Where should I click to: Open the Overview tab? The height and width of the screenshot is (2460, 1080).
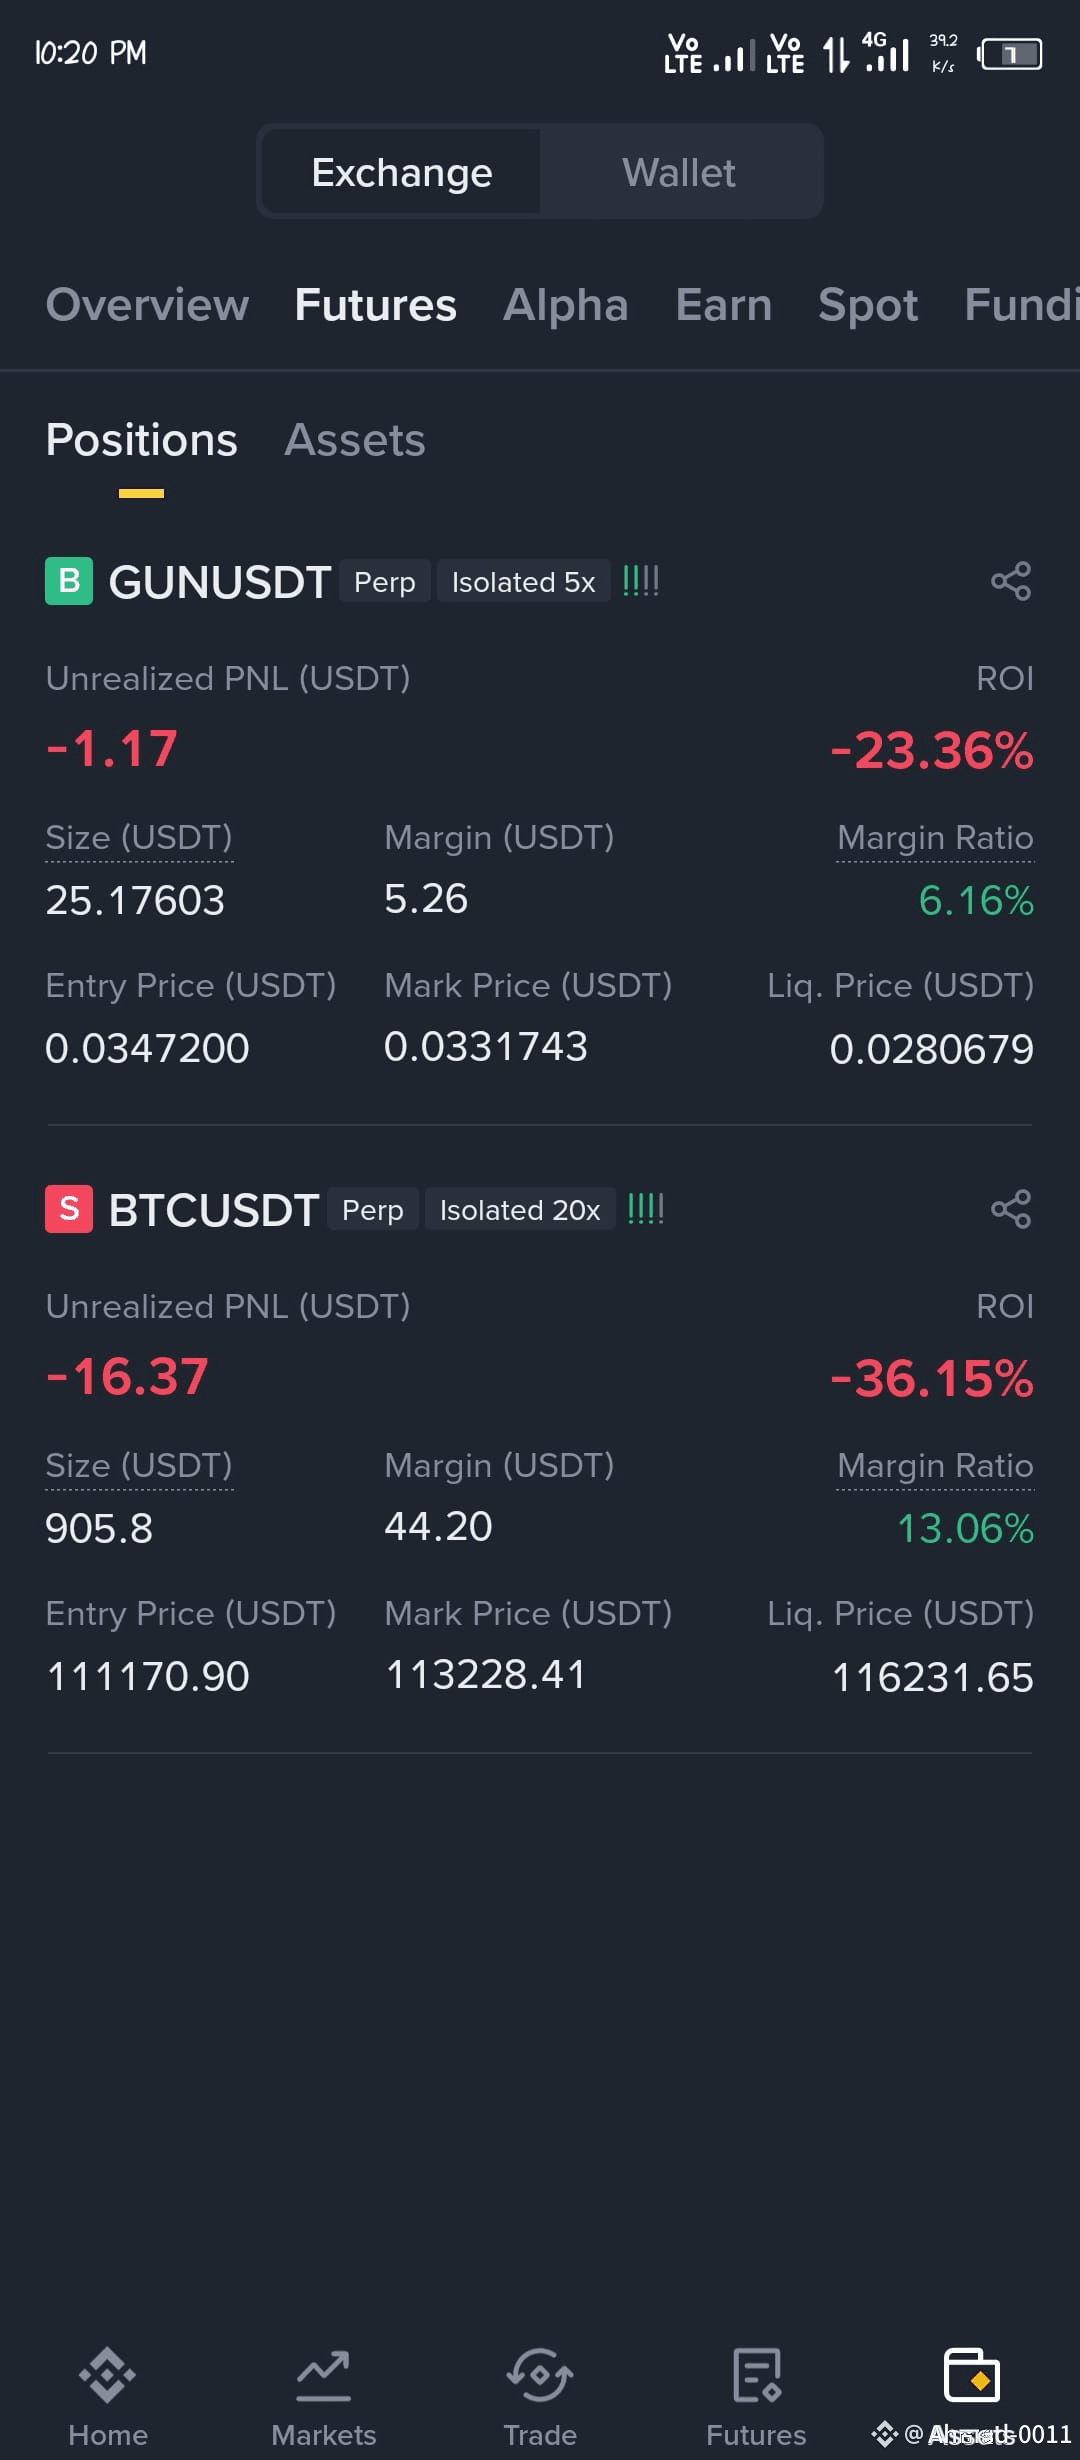pyautogui.click(x=147, y=305)
